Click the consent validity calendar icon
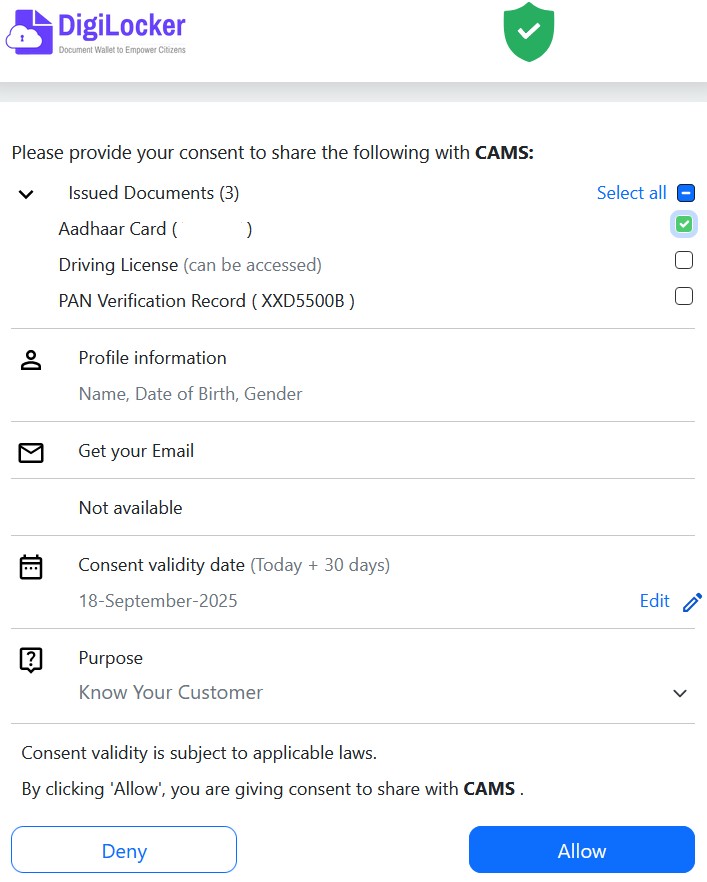 [31, 567]
